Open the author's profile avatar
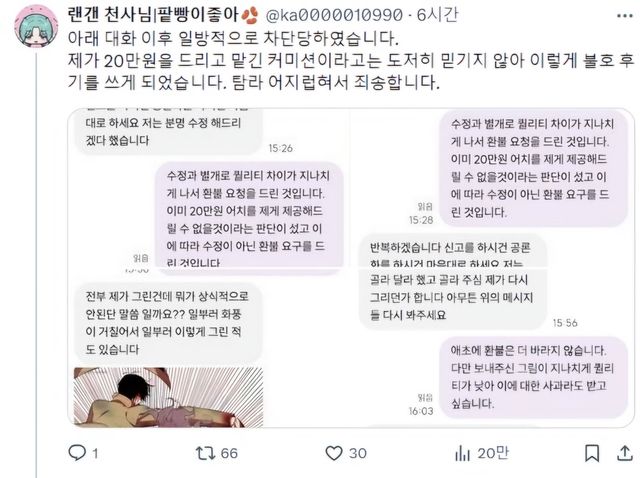 [36, 26]
